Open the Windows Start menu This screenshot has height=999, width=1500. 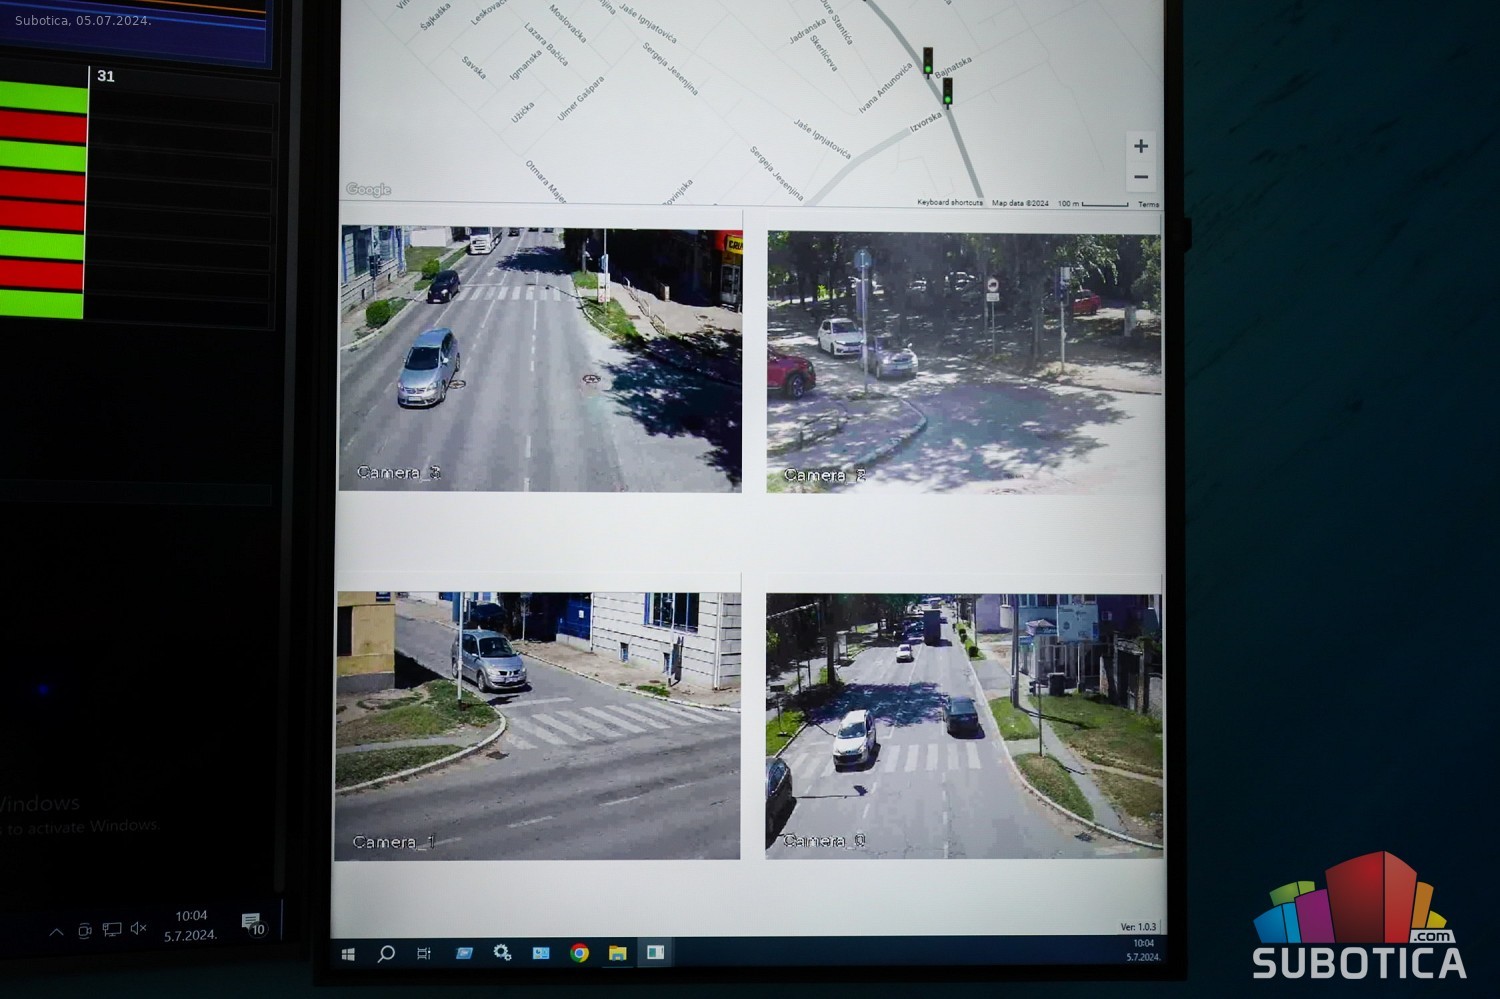[x=348, y=954]
